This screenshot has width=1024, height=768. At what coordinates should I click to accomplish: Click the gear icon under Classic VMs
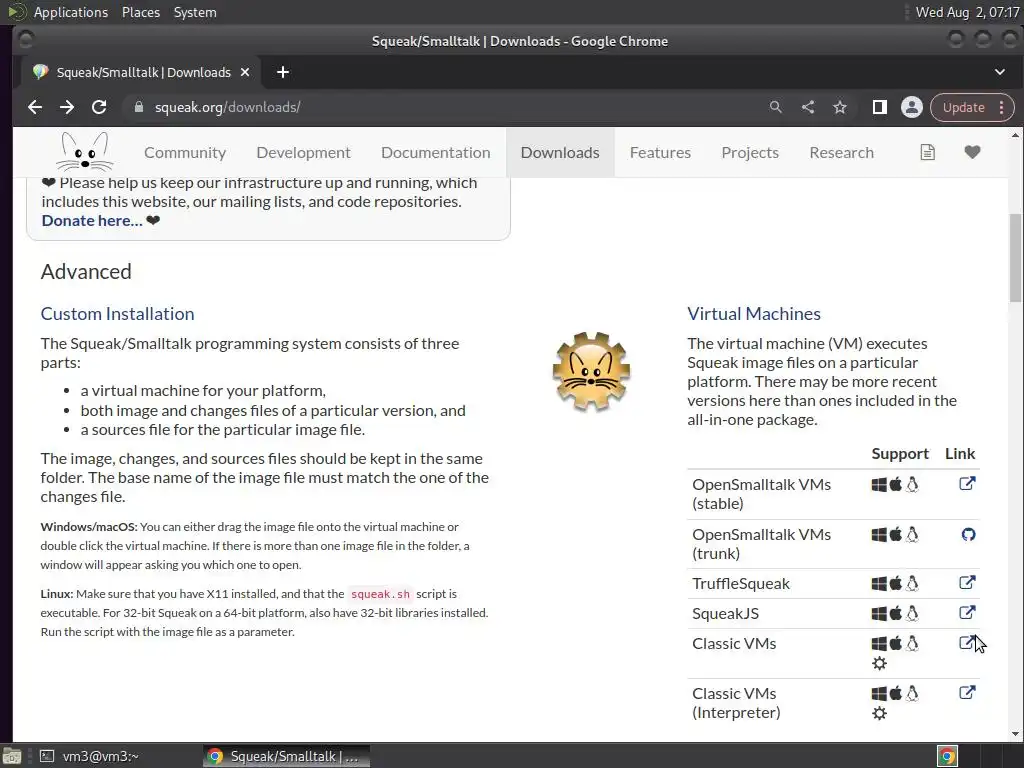tap(880, 664)
